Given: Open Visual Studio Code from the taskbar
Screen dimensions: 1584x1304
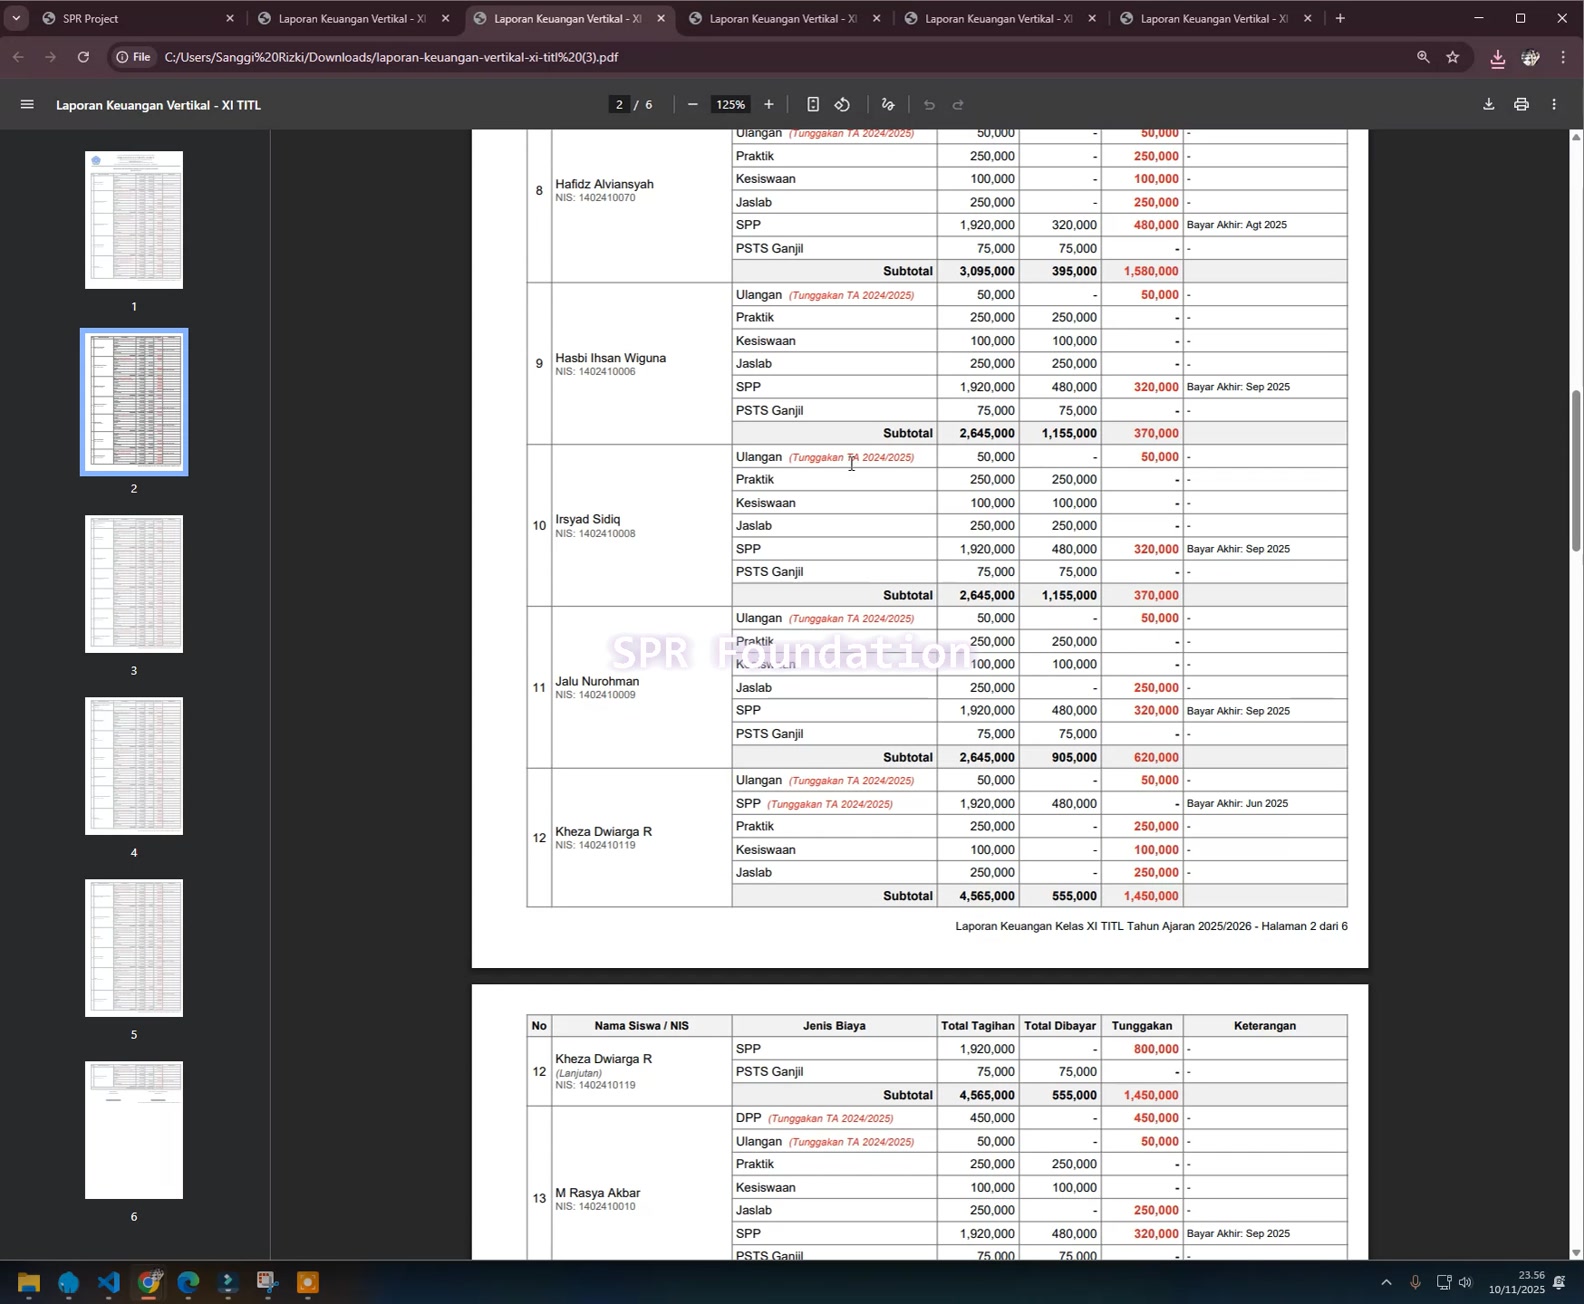Looking at the screenshot, I should coord(108,1282).
